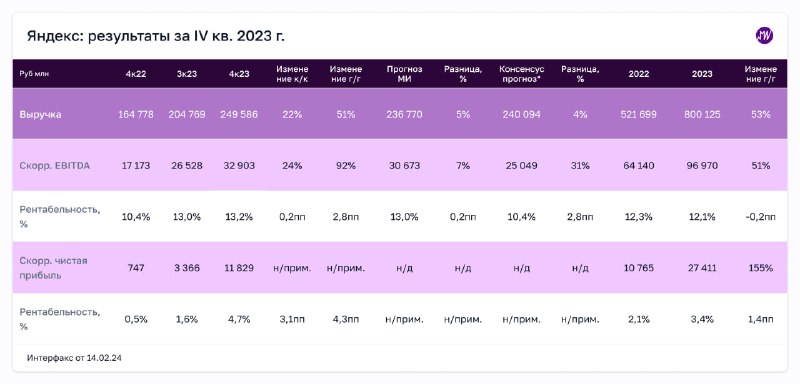Click net profit value 11 829
The width and height of the screenshot is (800, 384).
(239, 268)
